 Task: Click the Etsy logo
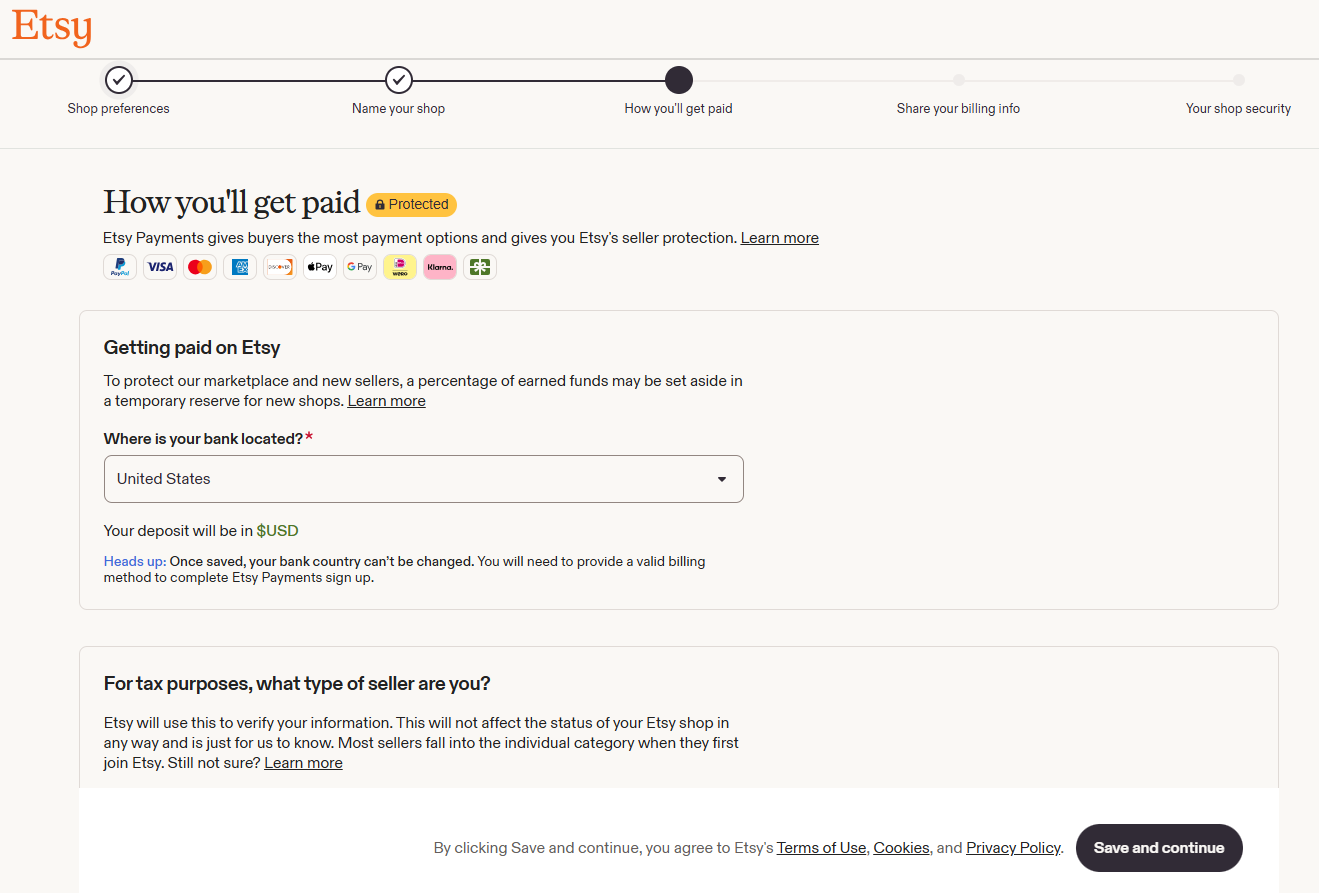click(52, 28)
